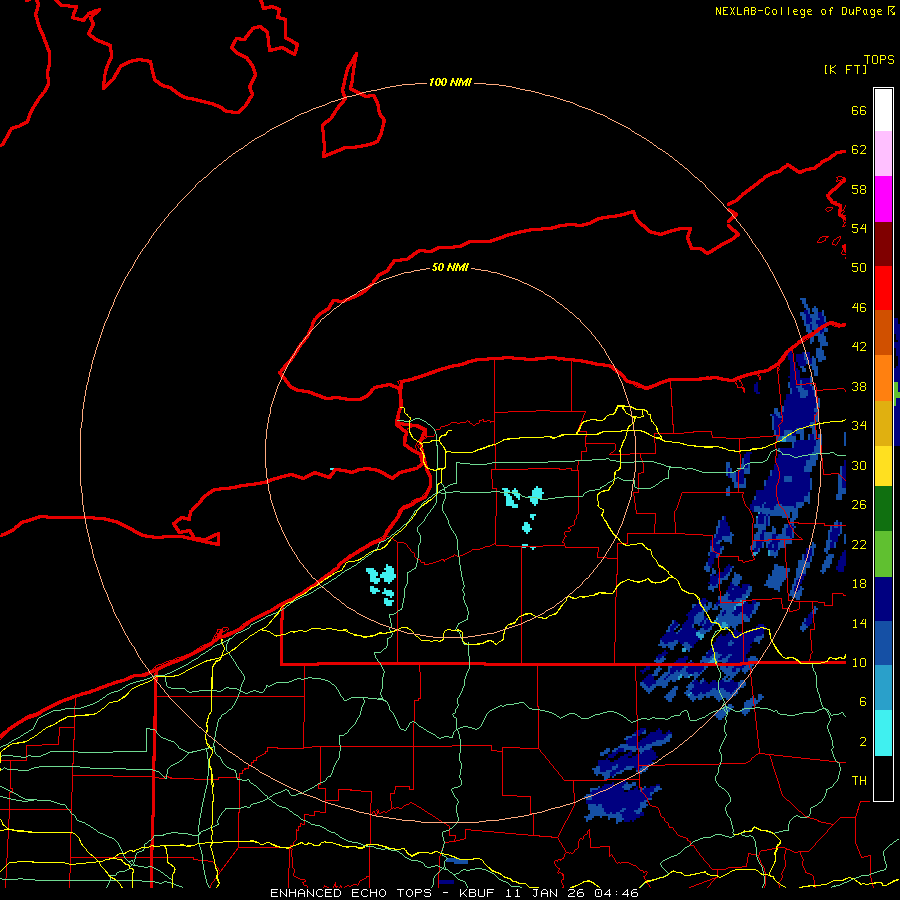
Task: Click the light green legend swatch
Action: [x=883, y=554]
